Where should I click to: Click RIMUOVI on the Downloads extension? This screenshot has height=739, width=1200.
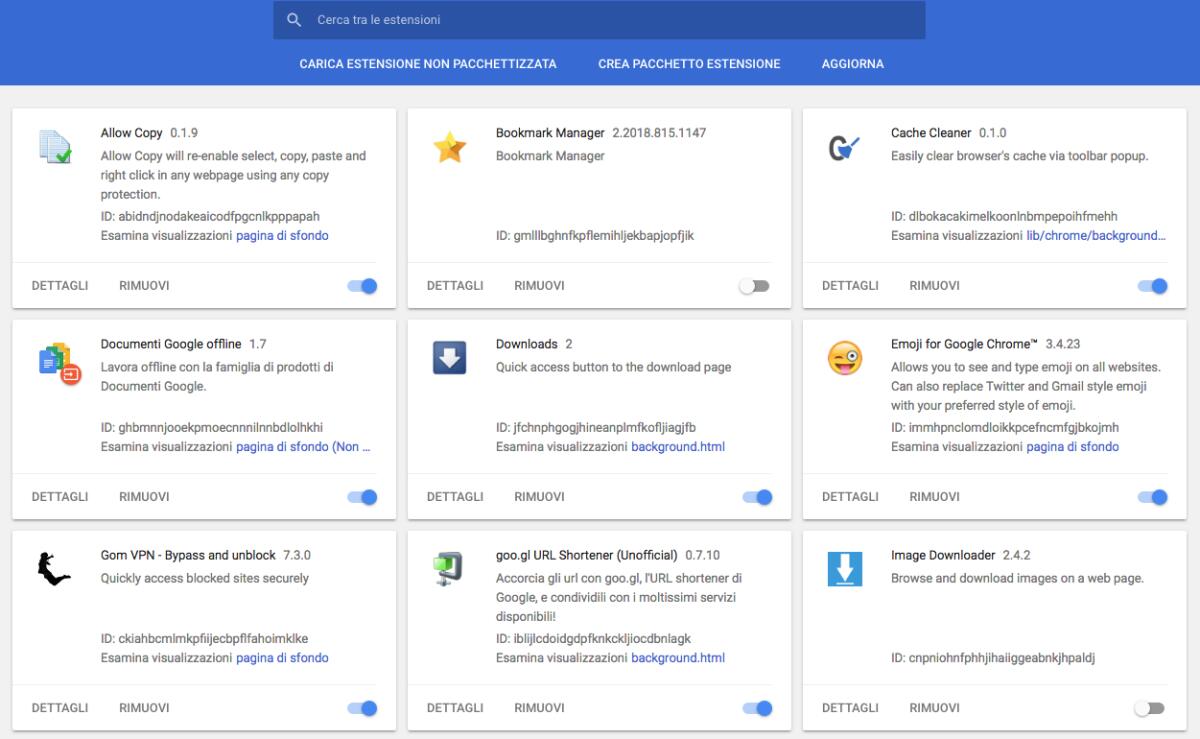coord(539,496)
